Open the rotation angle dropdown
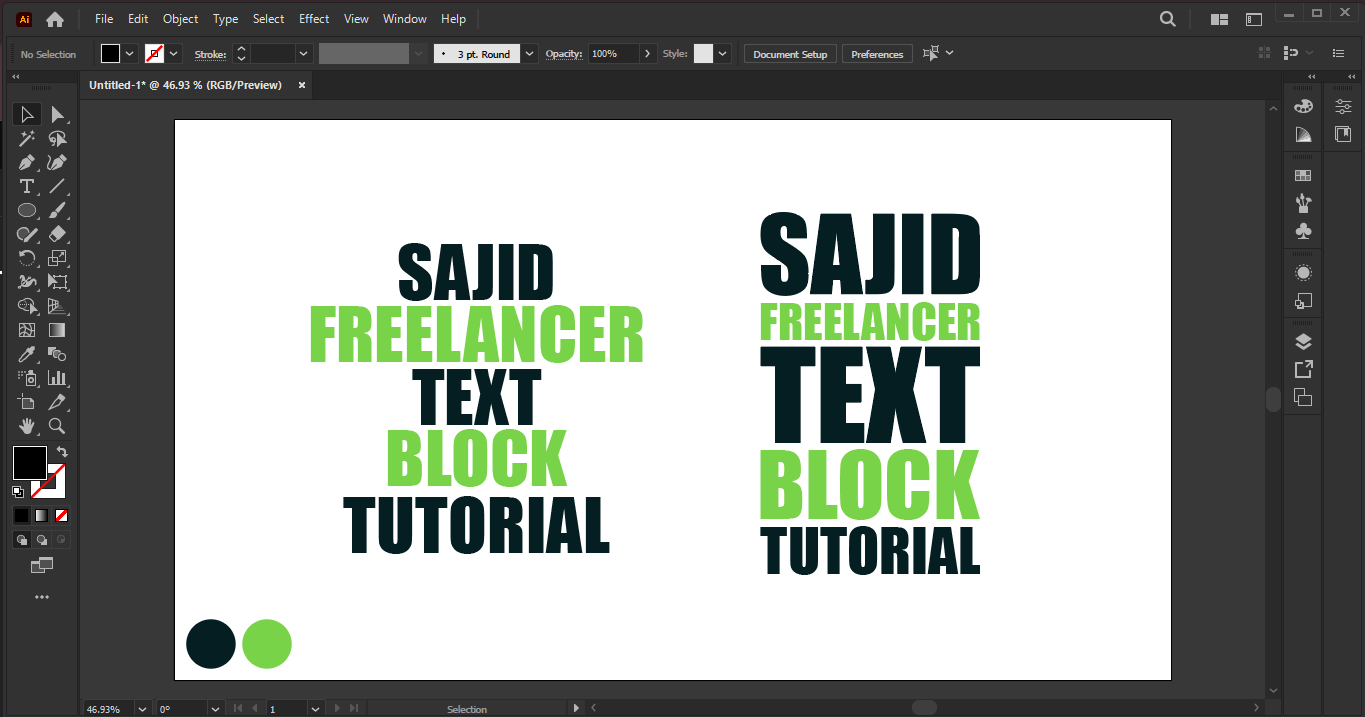 point(214,709)
